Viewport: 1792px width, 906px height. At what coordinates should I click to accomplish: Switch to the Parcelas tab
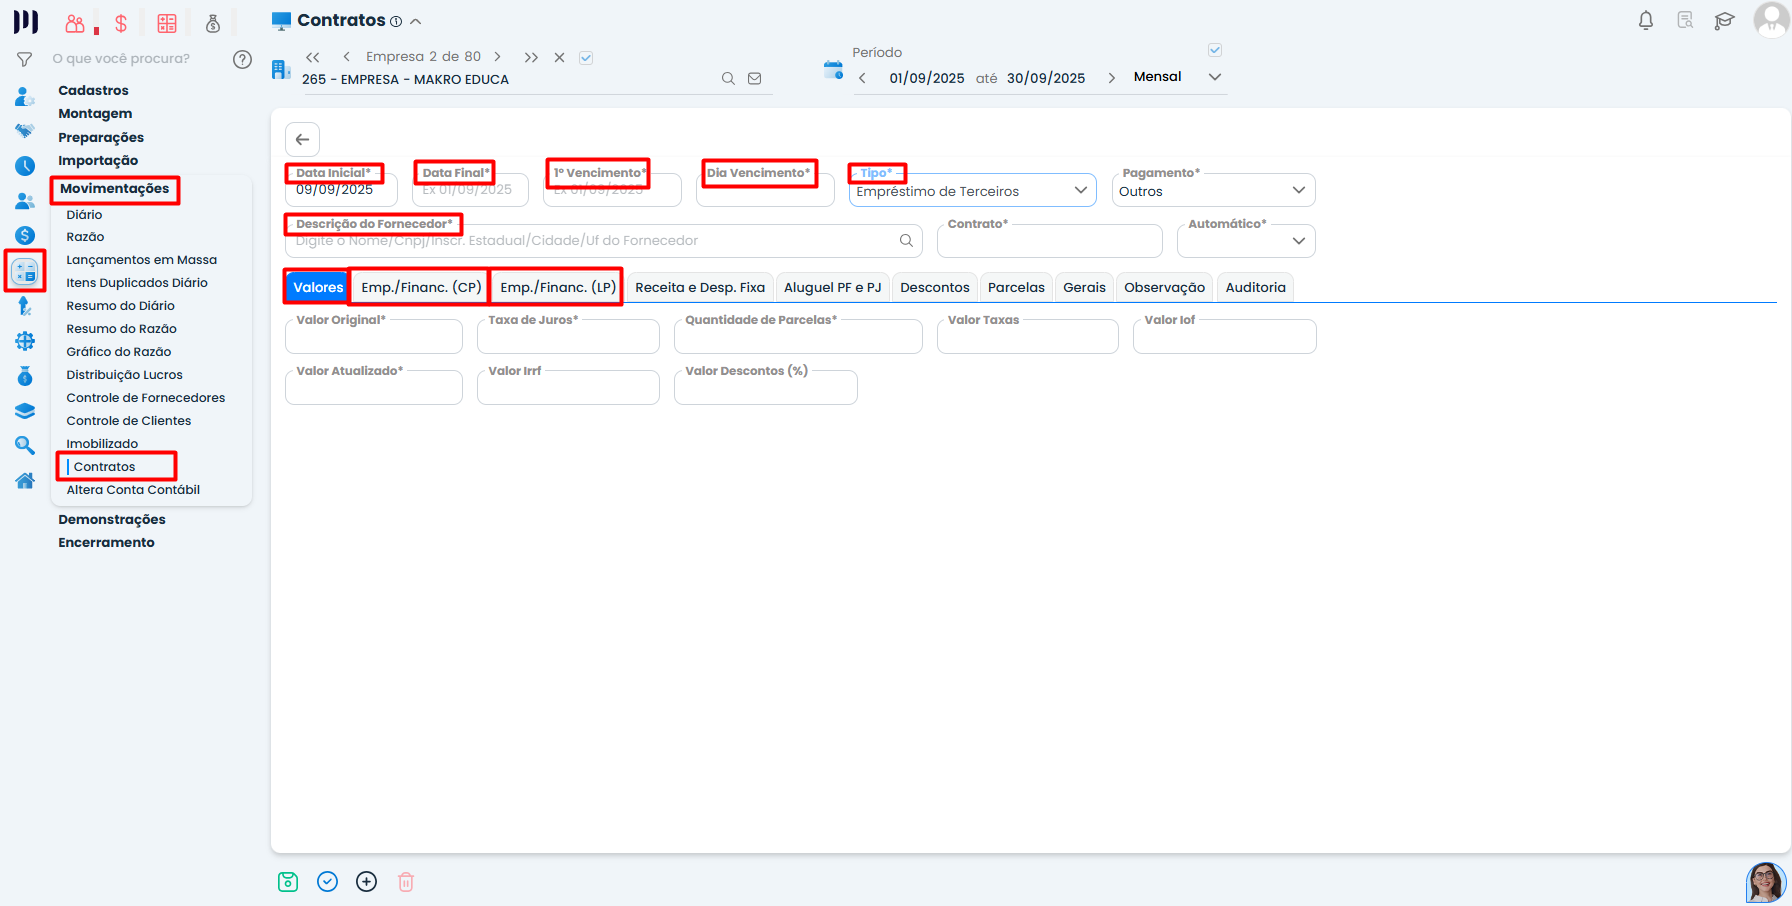pos(1016,288)
